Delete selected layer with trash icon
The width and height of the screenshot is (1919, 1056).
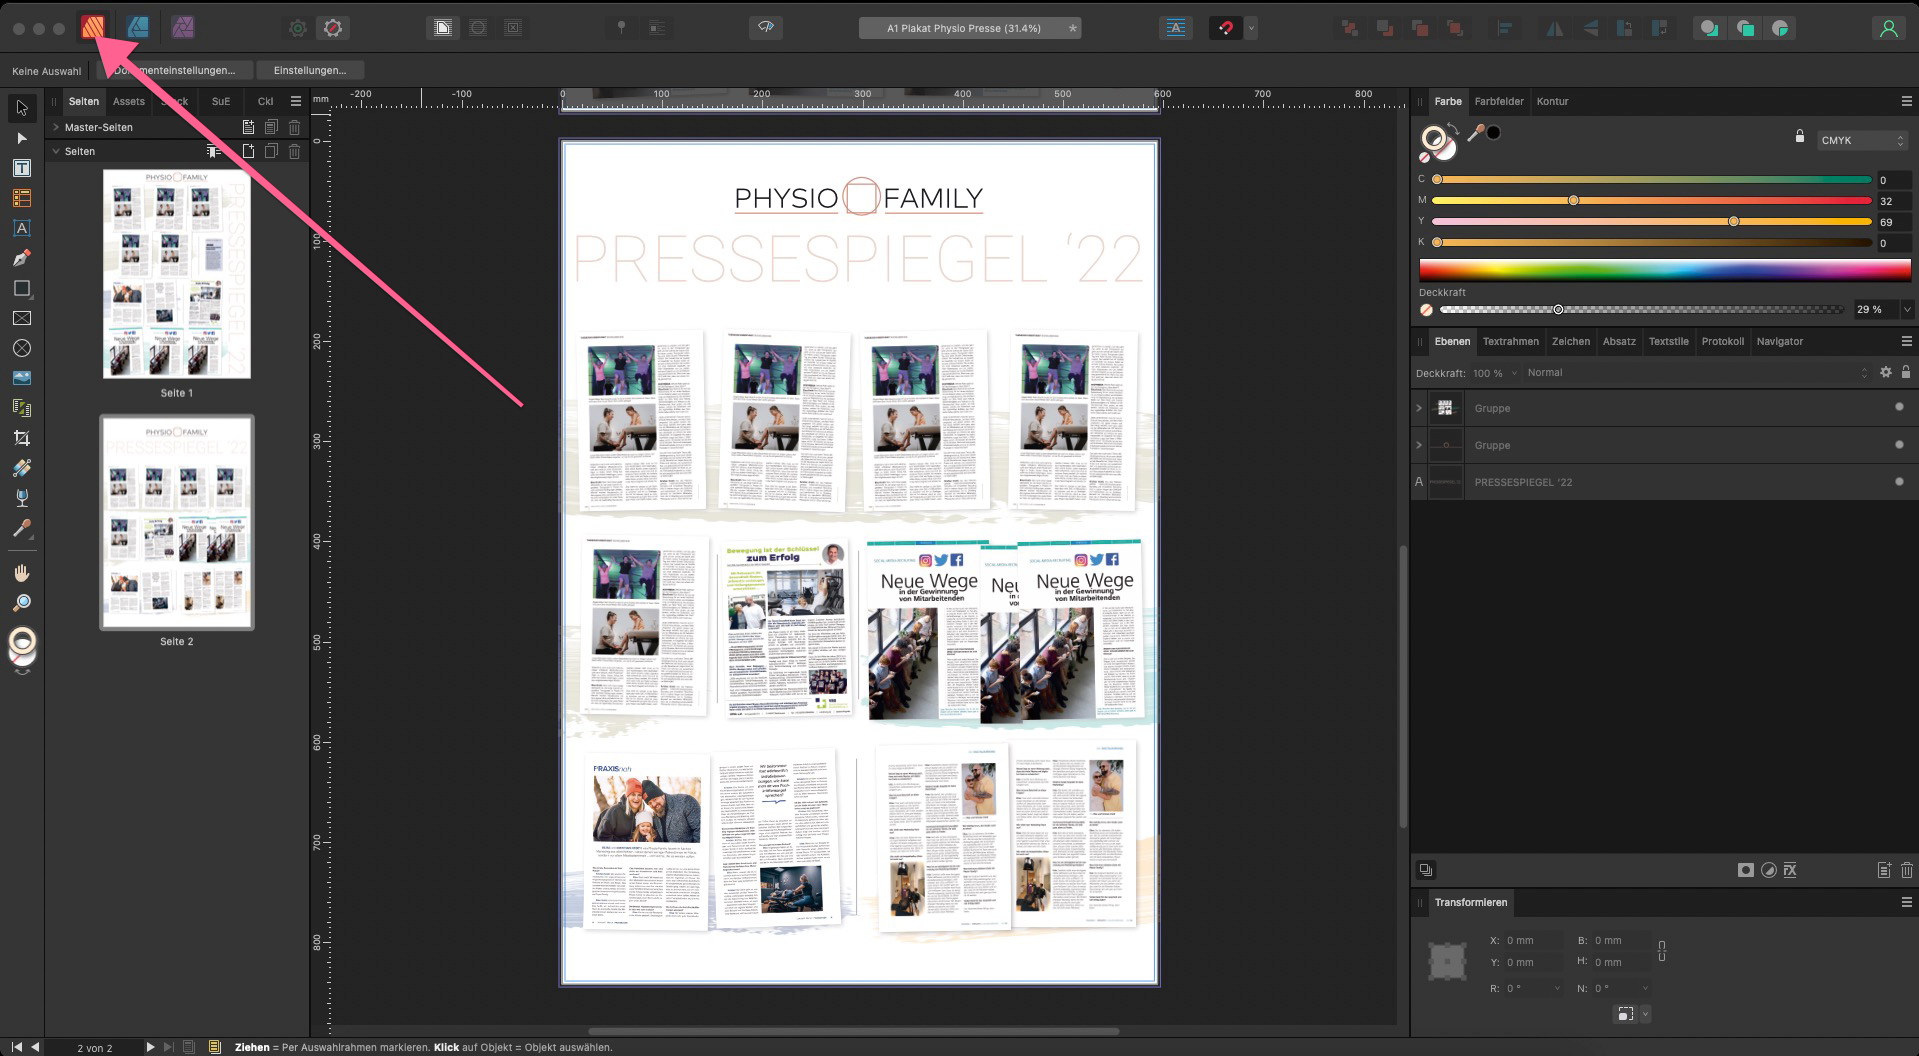[x=1906, y=870]
